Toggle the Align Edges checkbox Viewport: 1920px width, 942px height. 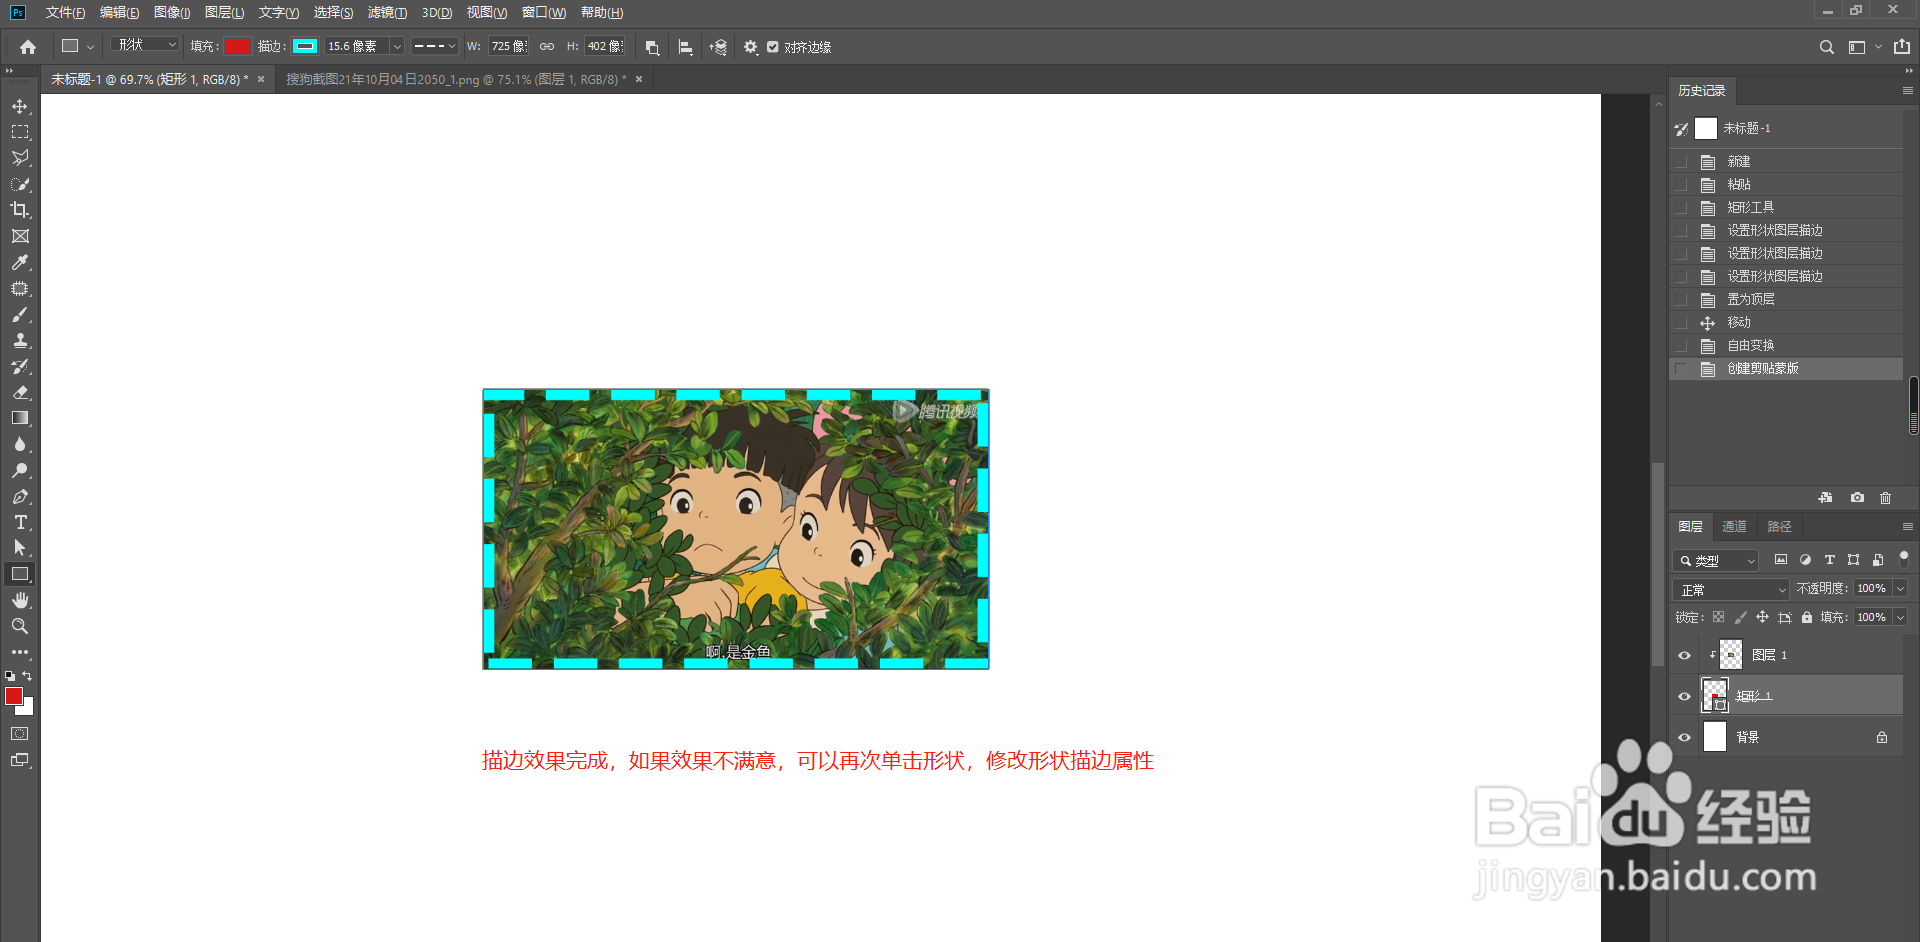773,47
